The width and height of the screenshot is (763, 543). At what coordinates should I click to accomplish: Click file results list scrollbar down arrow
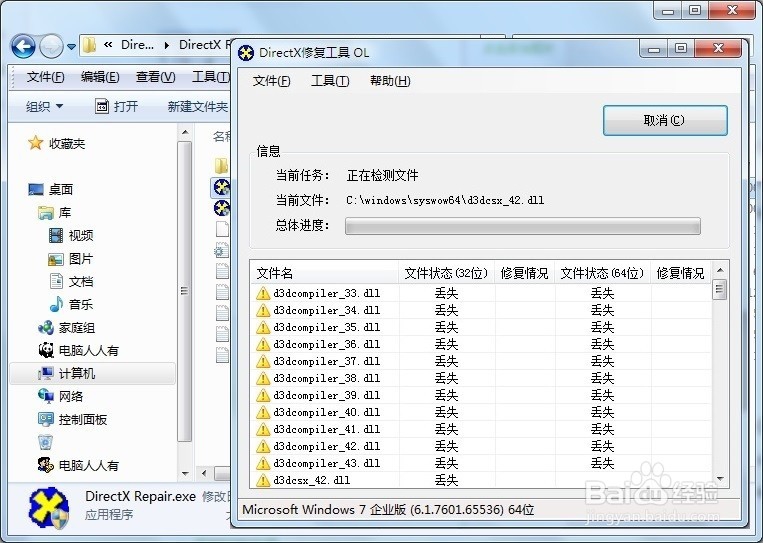pyautogui.click(x=720, y=480)
